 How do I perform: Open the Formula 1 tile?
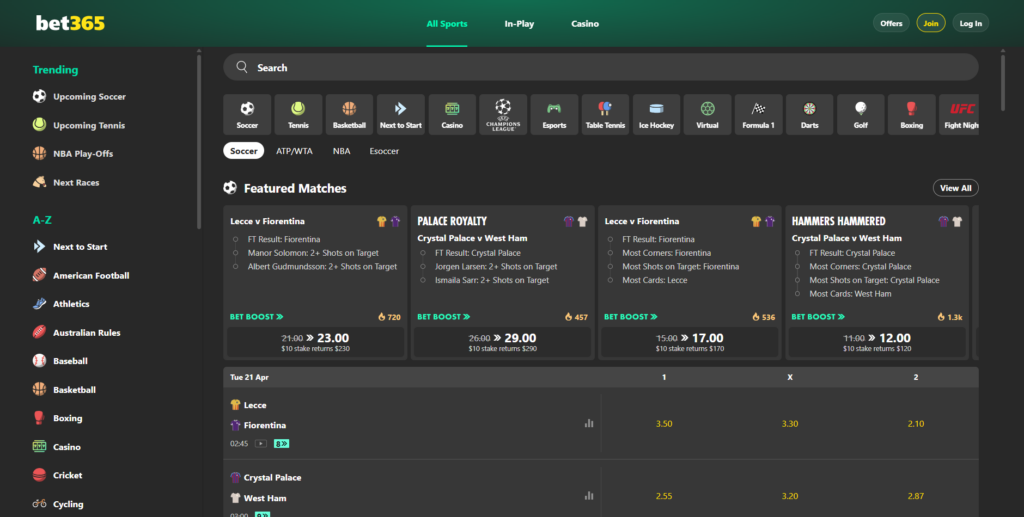coord(758,114)
